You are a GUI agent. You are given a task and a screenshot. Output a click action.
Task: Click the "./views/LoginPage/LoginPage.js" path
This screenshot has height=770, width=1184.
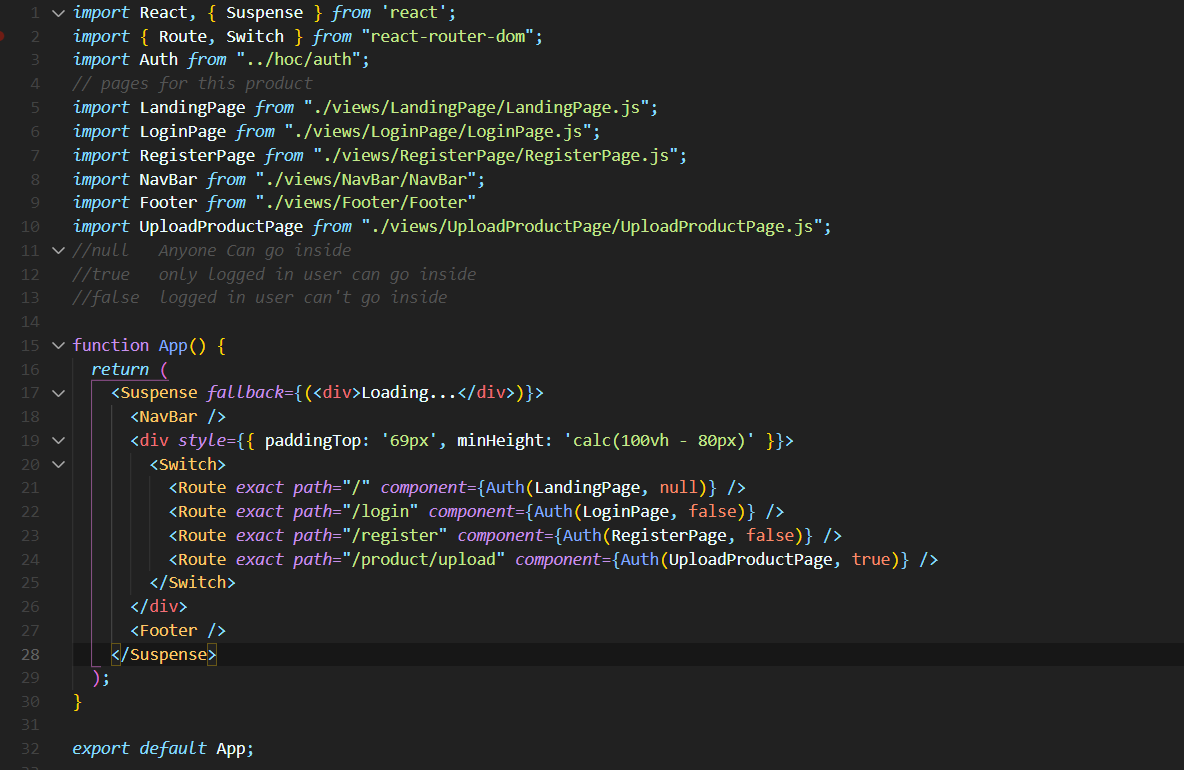(x=438, y=132)
